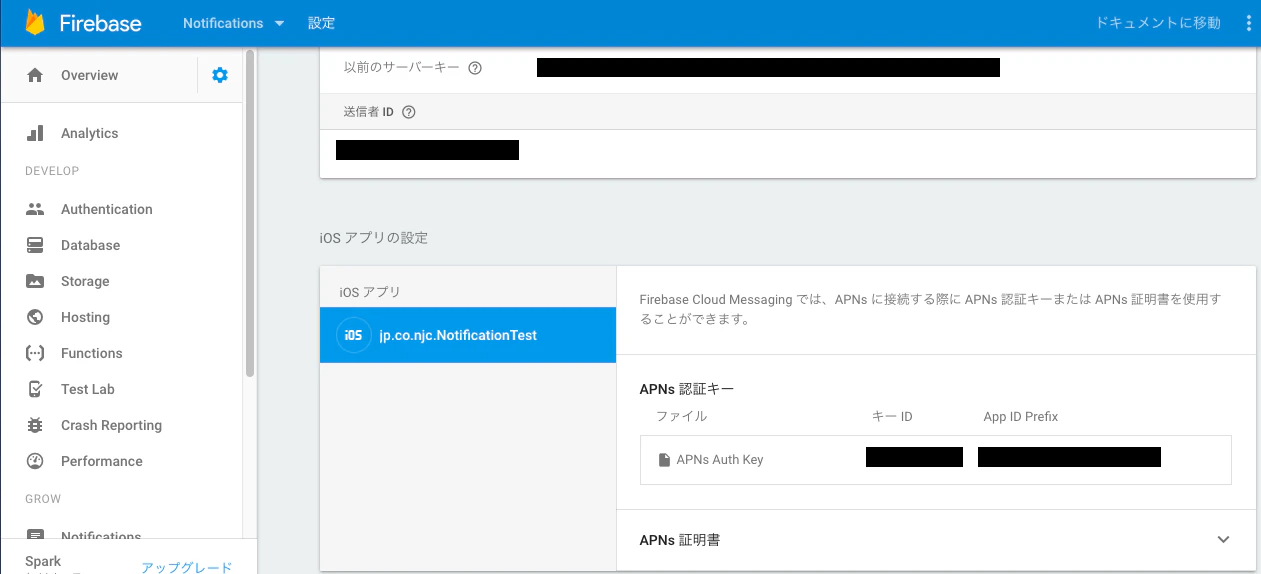Click the Hosting globe icon
The image size is (1261, 574).
click(x=35, y=317)
